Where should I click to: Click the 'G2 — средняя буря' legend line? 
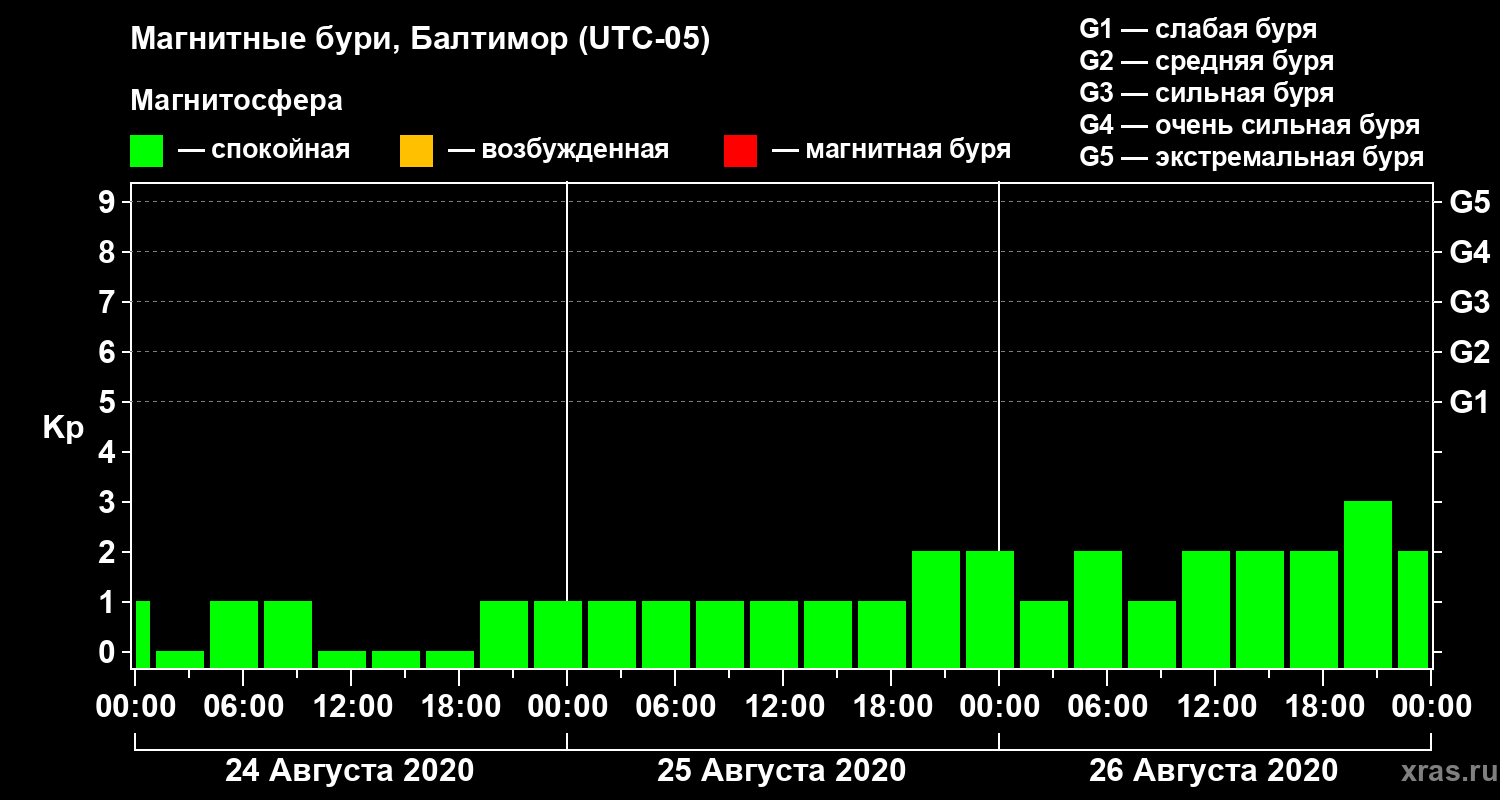pyautogui.click(x=1206, y=61)
